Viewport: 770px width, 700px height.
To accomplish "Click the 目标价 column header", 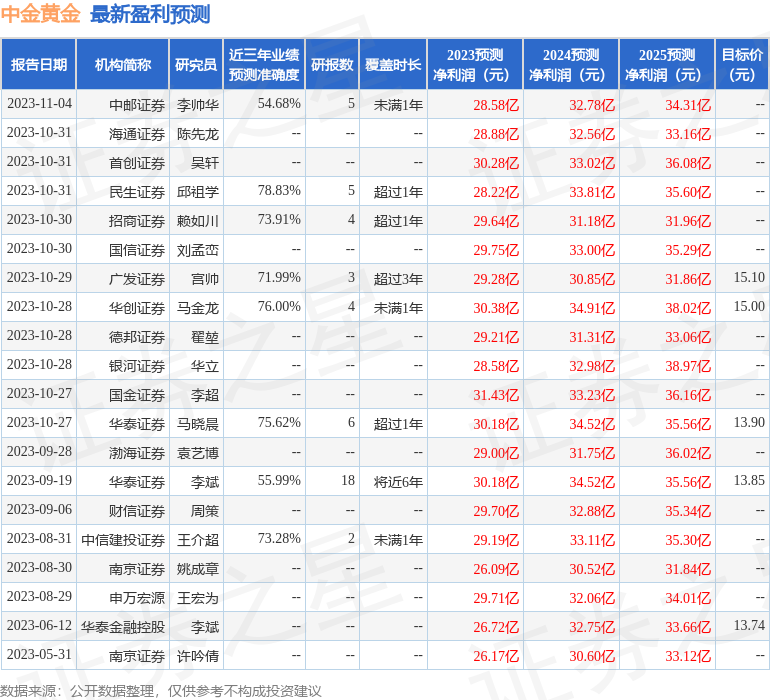I will point(742,64).
